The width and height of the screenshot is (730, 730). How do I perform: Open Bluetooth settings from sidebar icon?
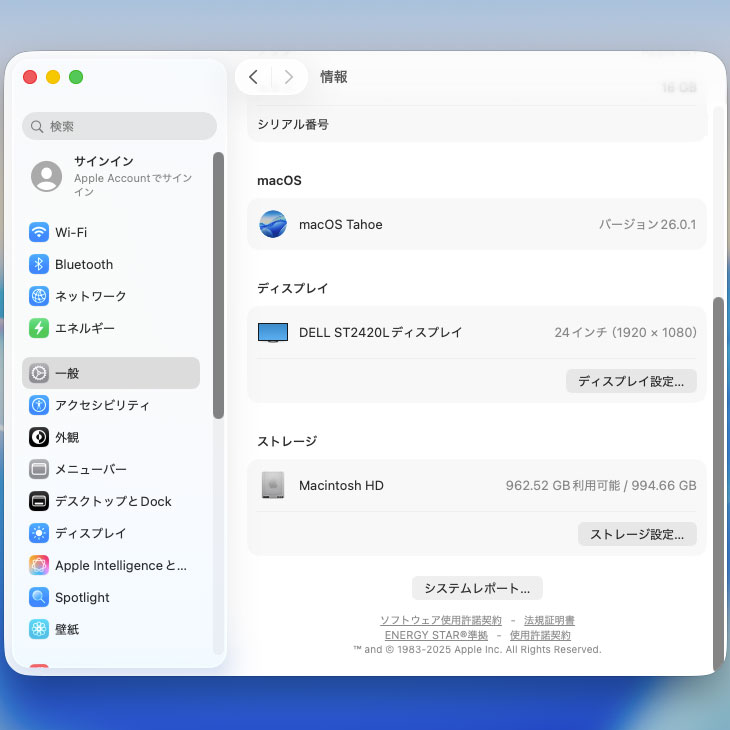coord(39,264)
